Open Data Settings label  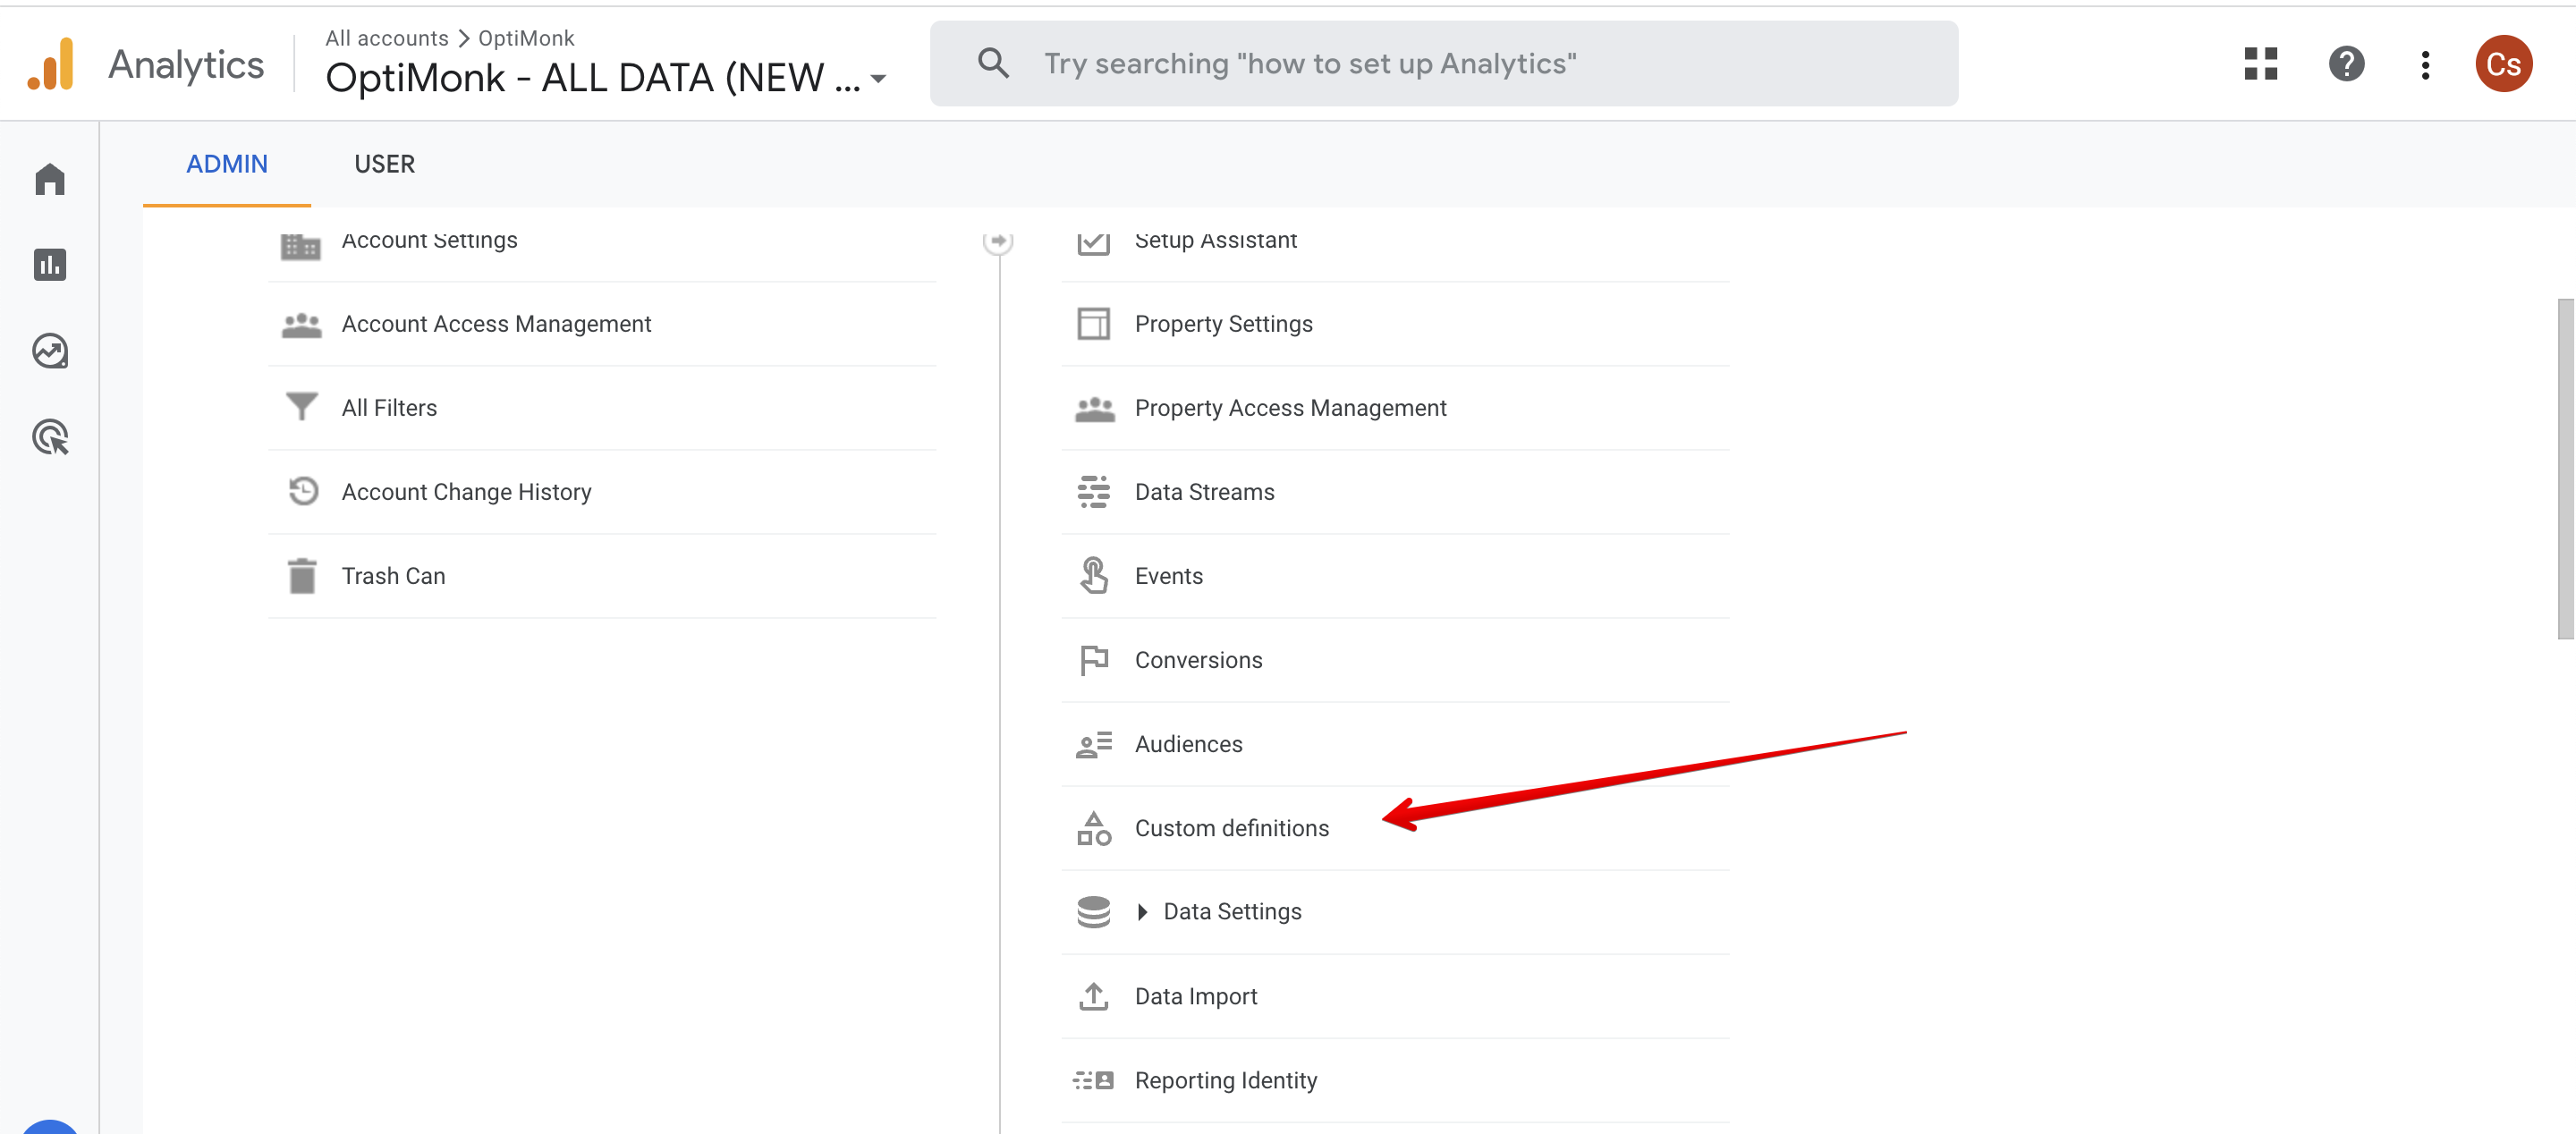1232,911
